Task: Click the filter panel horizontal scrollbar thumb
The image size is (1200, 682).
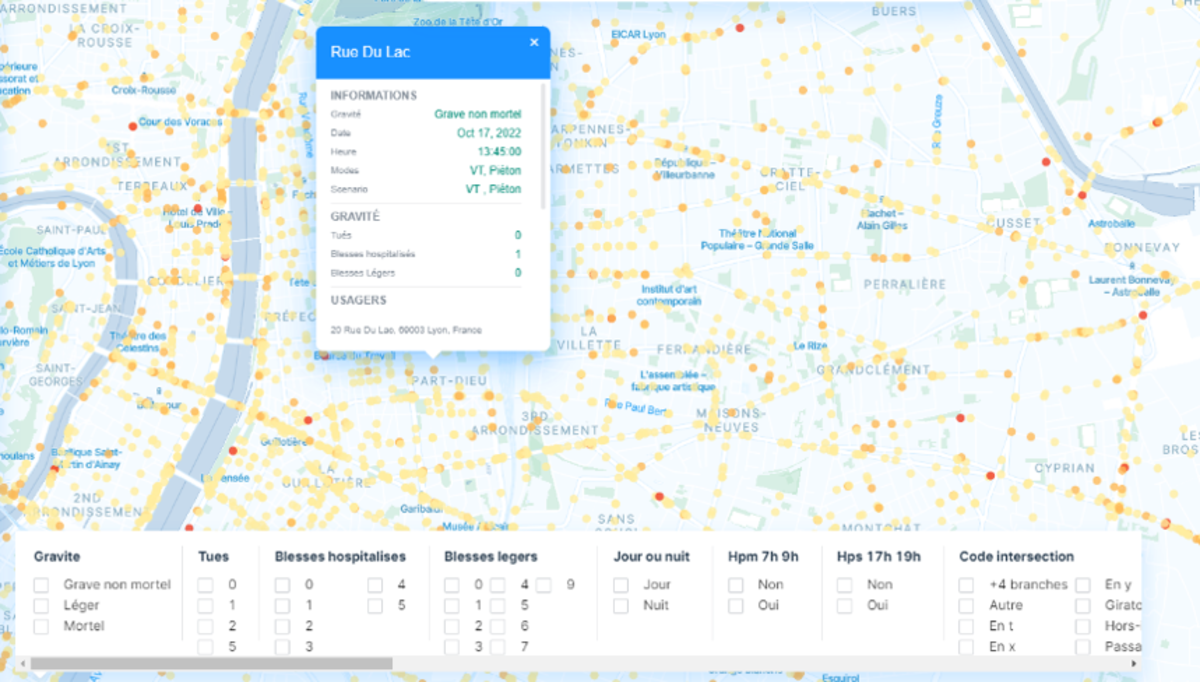Action: (x=211, y=663)
